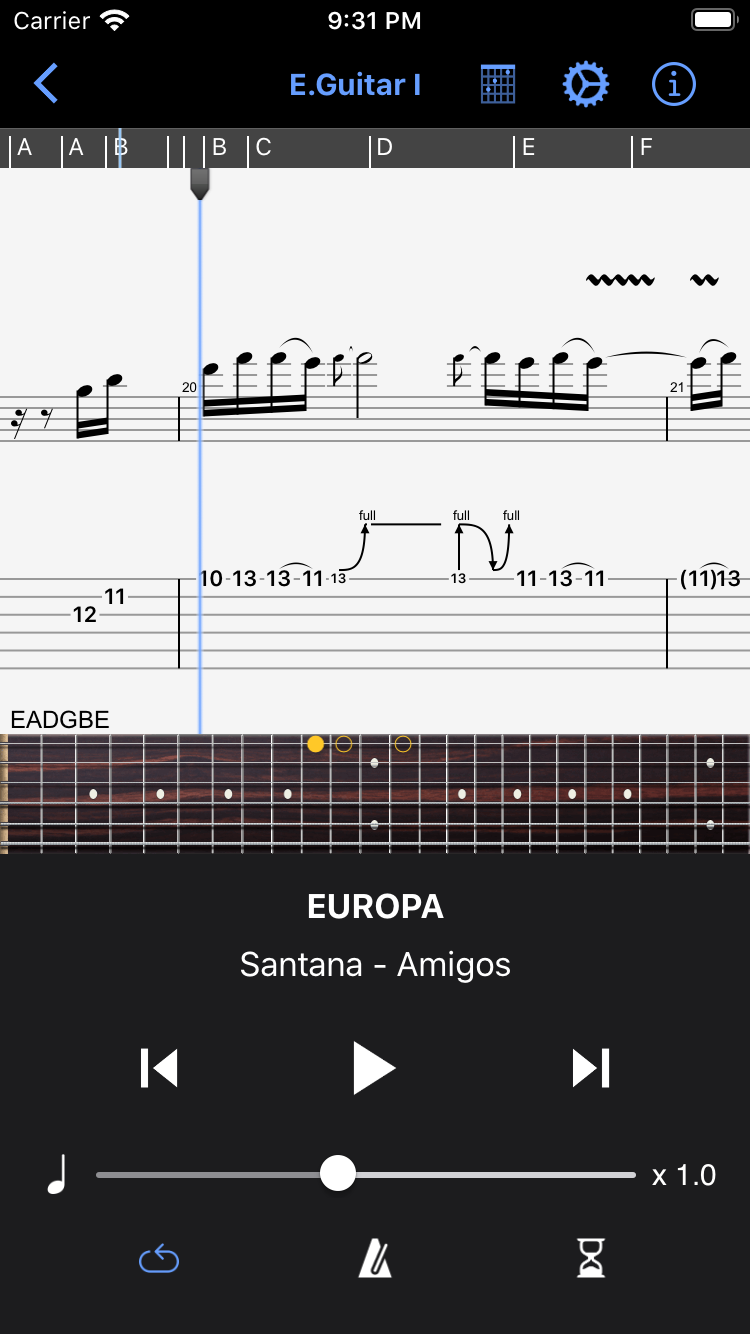
Task: Open the chord diagram grid icon
Action: click(497, 84)
